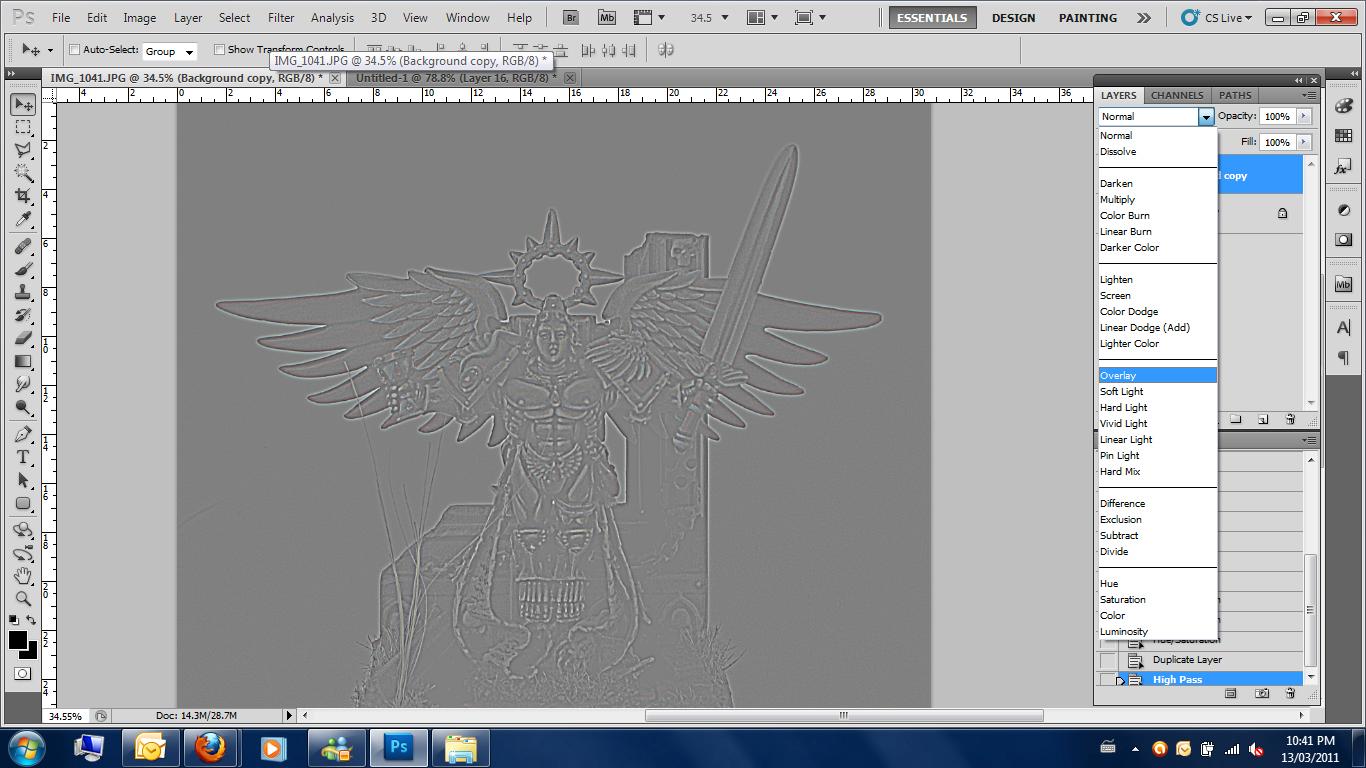Open the Mini Bridge panel icon

pyautogui.click(x=1343, y=284)
